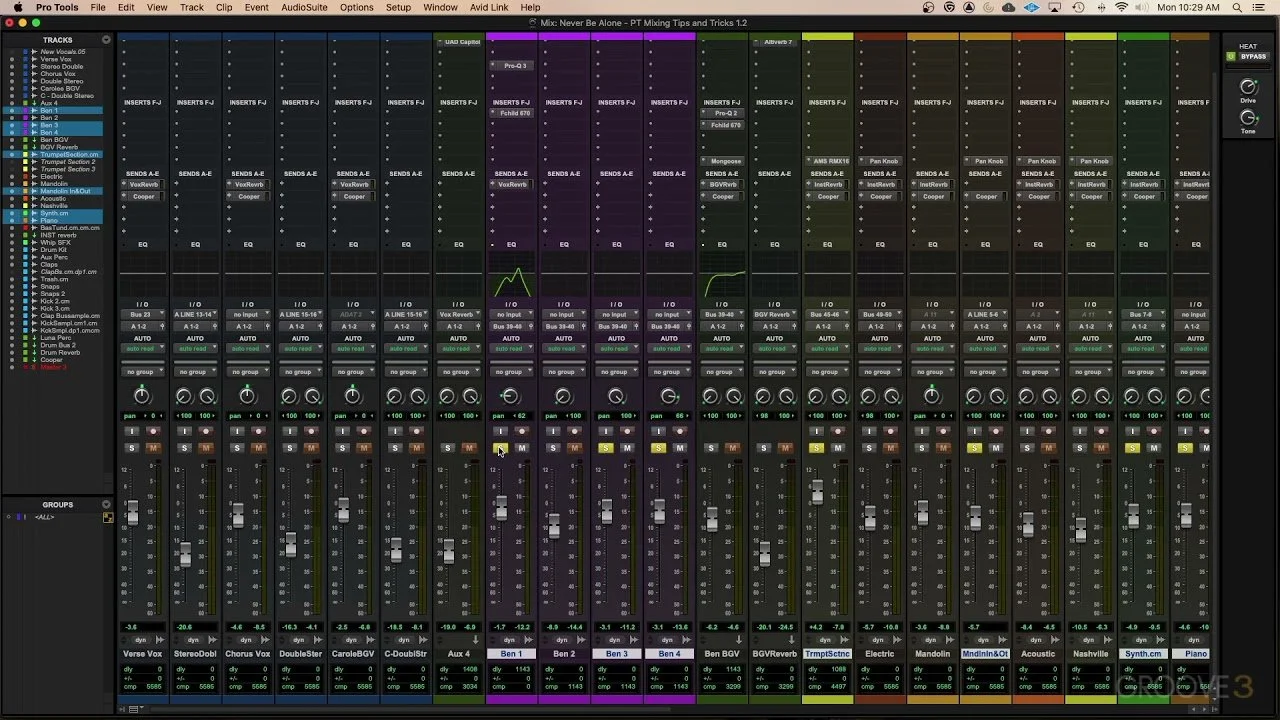
Task: Select Master 3 in tracks list
Action: coord(54,367)
